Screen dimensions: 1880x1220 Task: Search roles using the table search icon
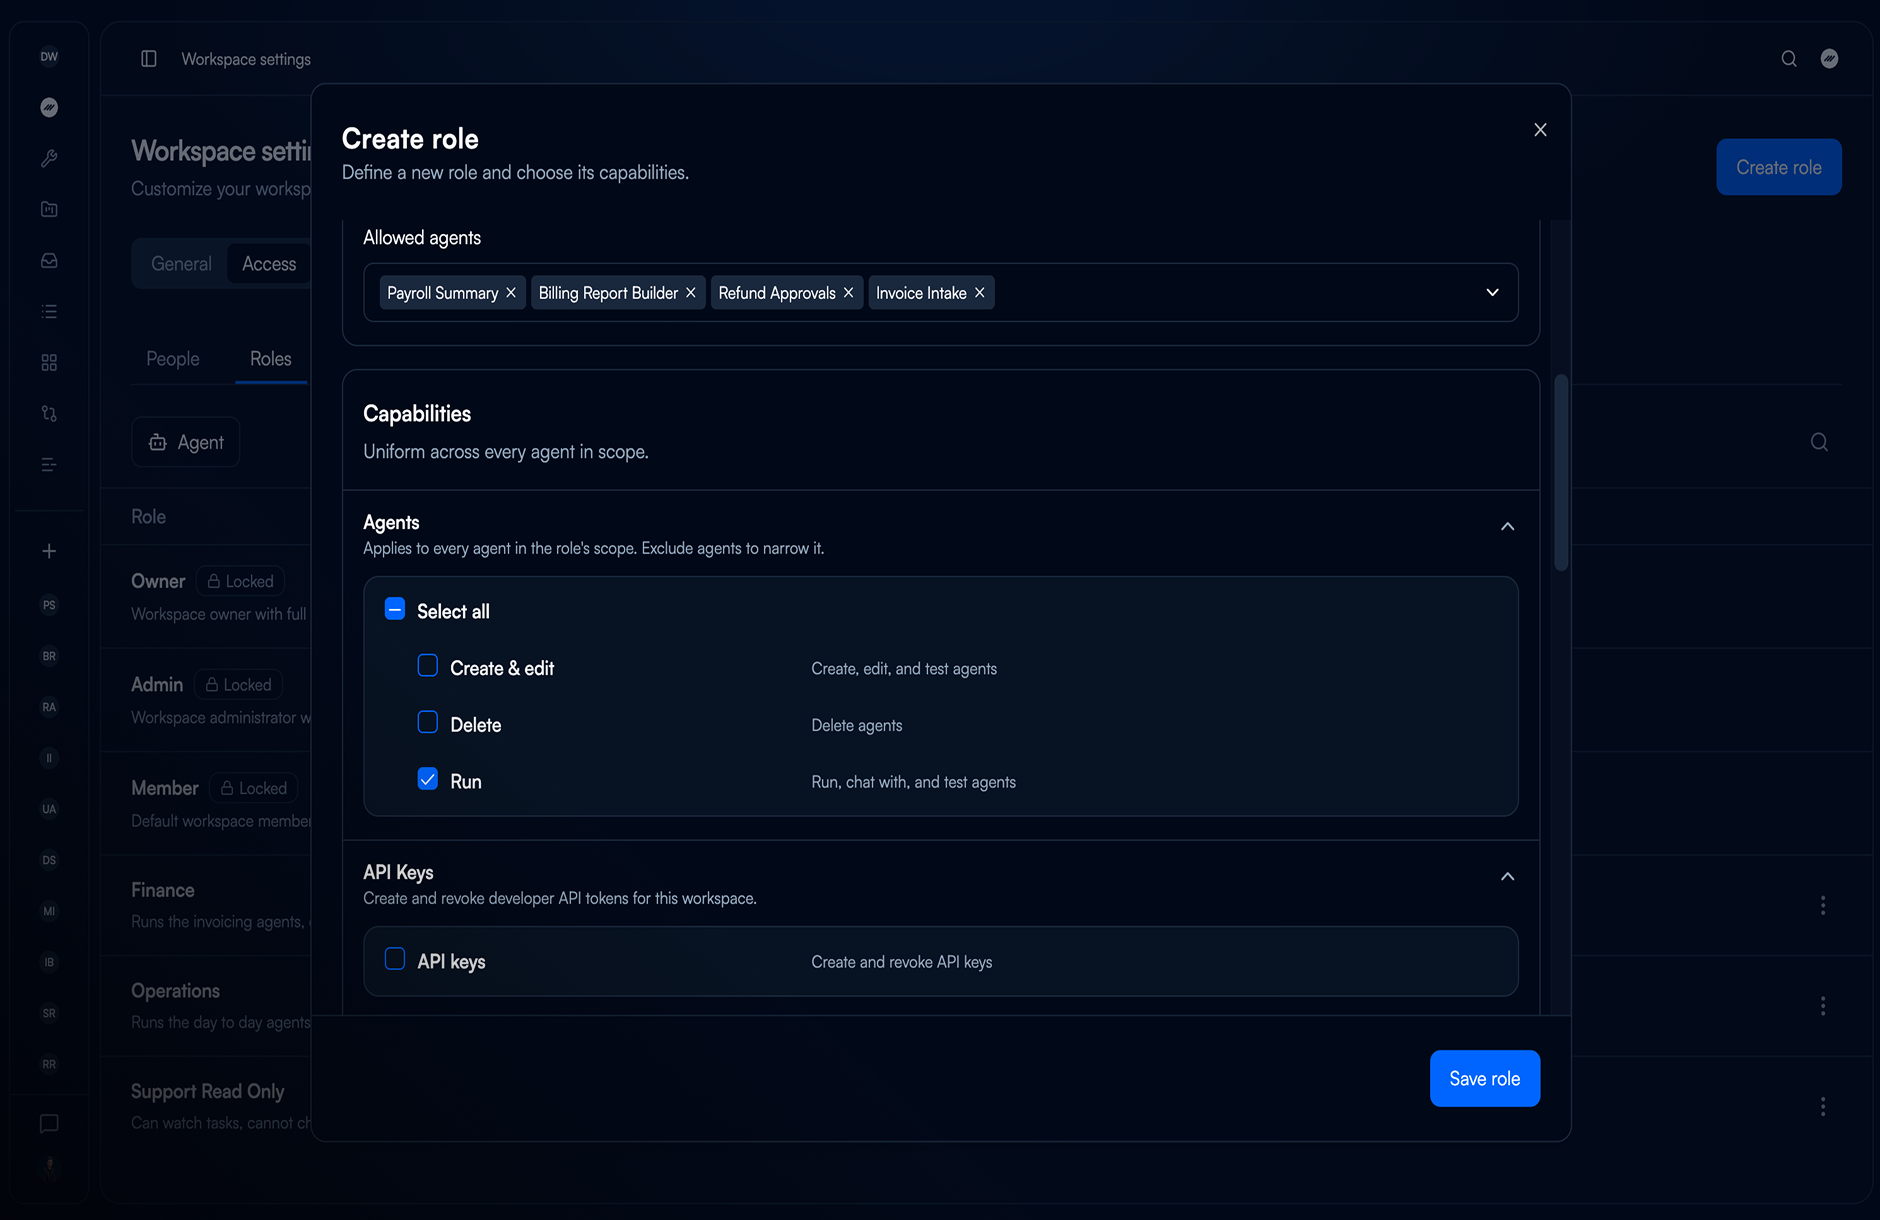click(1819, 442)
